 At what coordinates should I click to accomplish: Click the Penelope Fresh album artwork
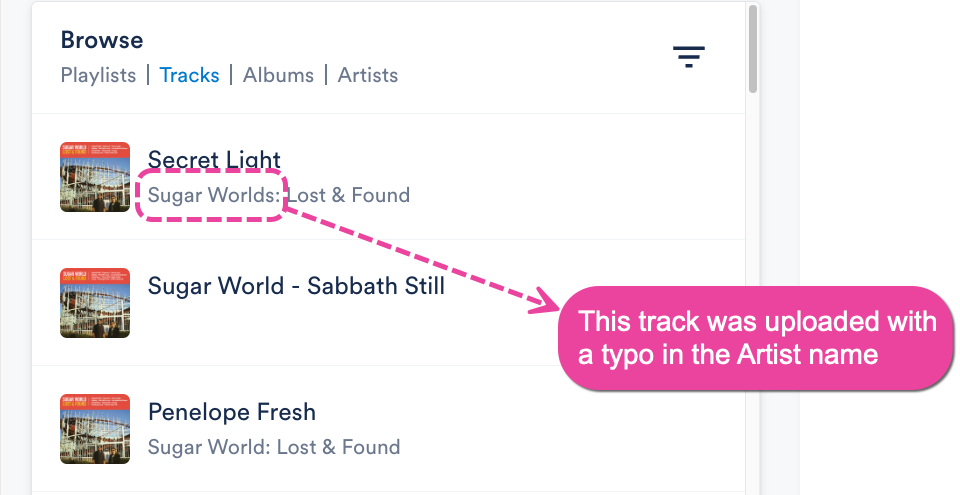pyautogui.click(x=95, y=429)
